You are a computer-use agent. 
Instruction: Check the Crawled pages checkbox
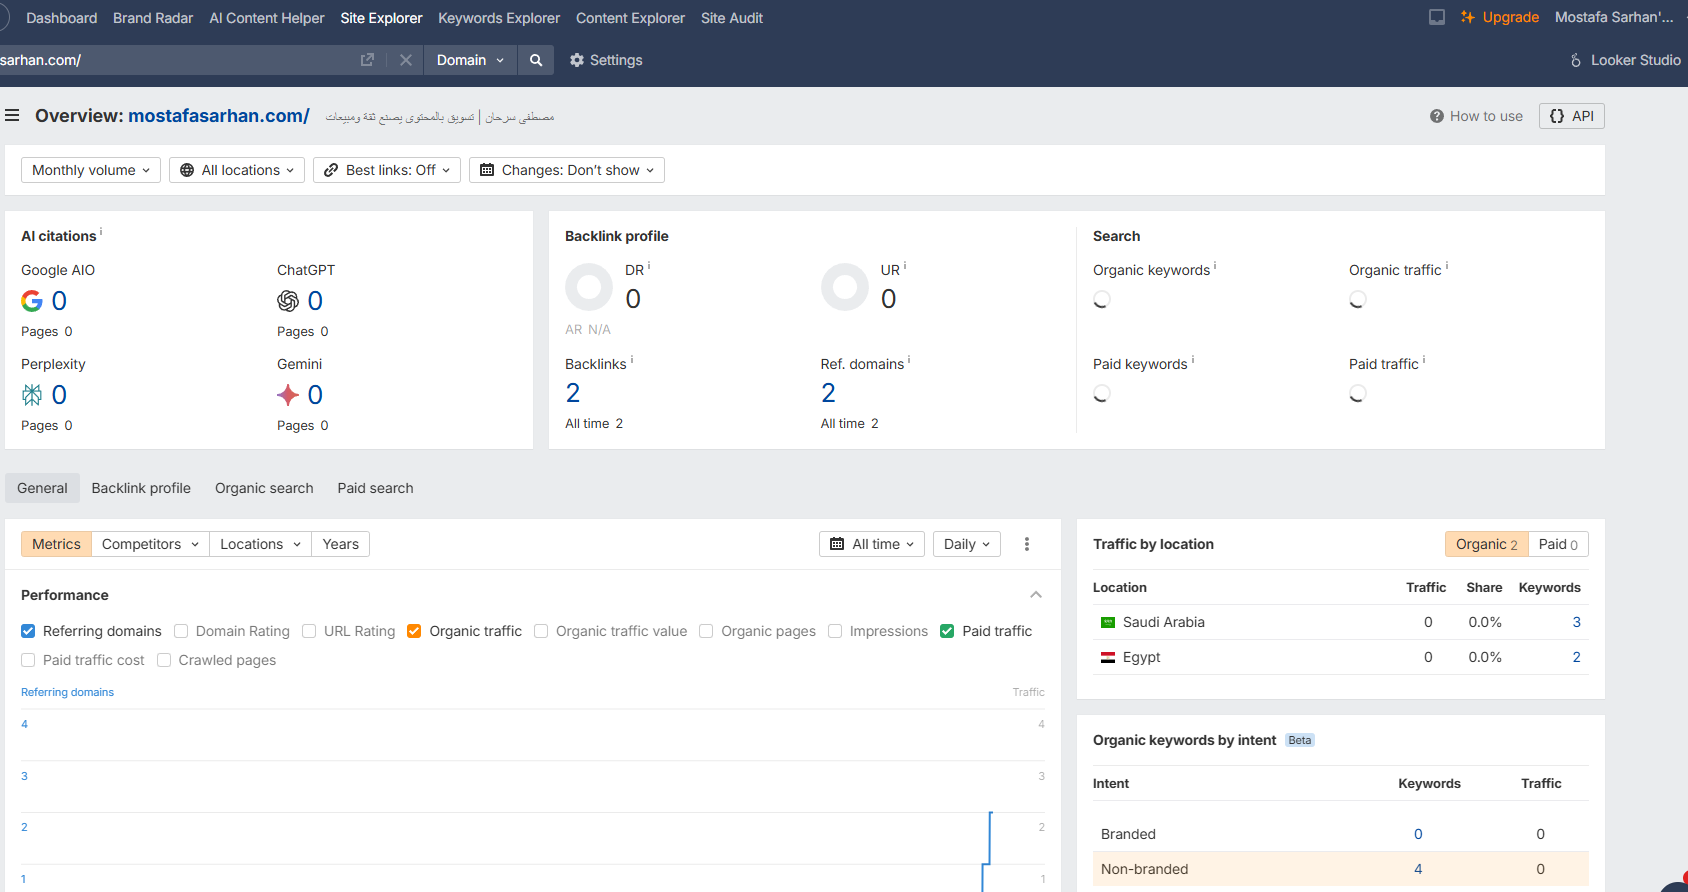pyautogui.click(x=164, y=660)
